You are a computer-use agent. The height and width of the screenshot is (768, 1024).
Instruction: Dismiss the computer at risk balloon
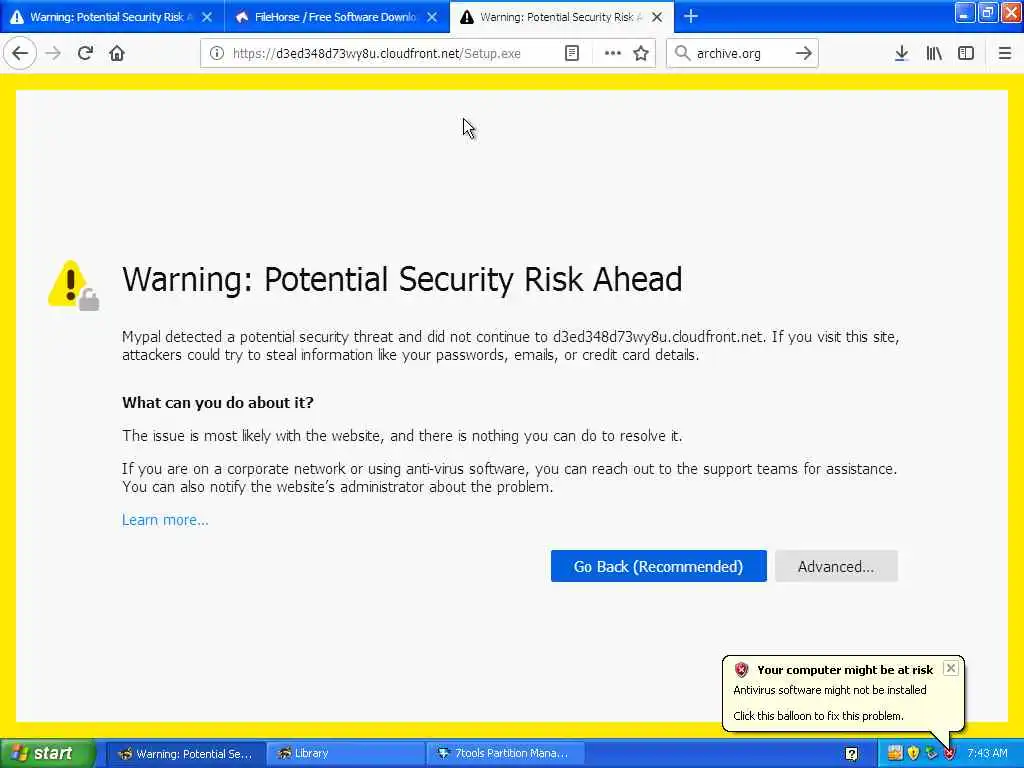tap(951, 668)
